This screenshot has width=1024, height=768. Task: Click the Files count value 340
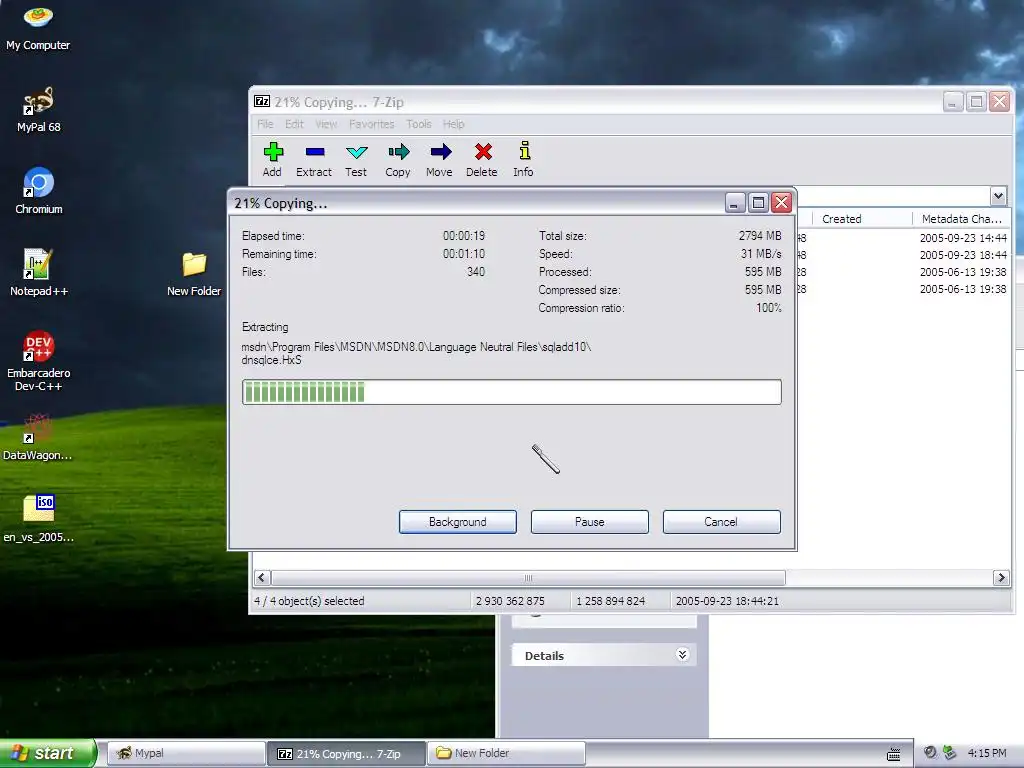coord(475,272)
